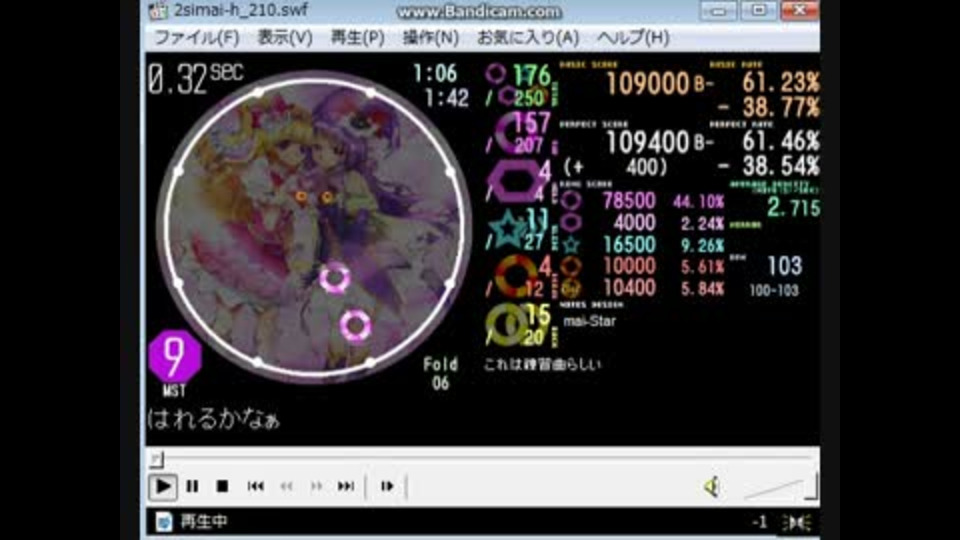Click the 61.46% perfect rate value
This screenshot has width=960, height=540.
pos(781,141)
